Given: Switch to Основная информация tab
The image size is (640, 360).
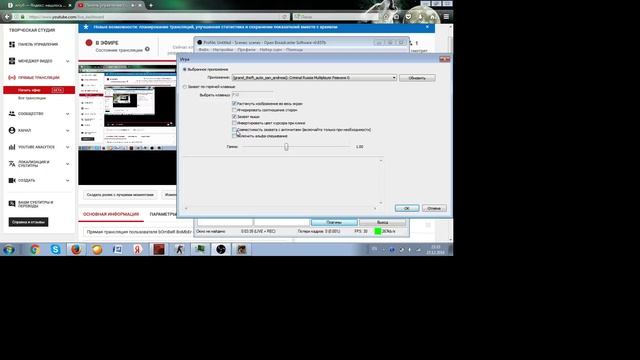Looking at the screenshot, I should pos(111,214).
